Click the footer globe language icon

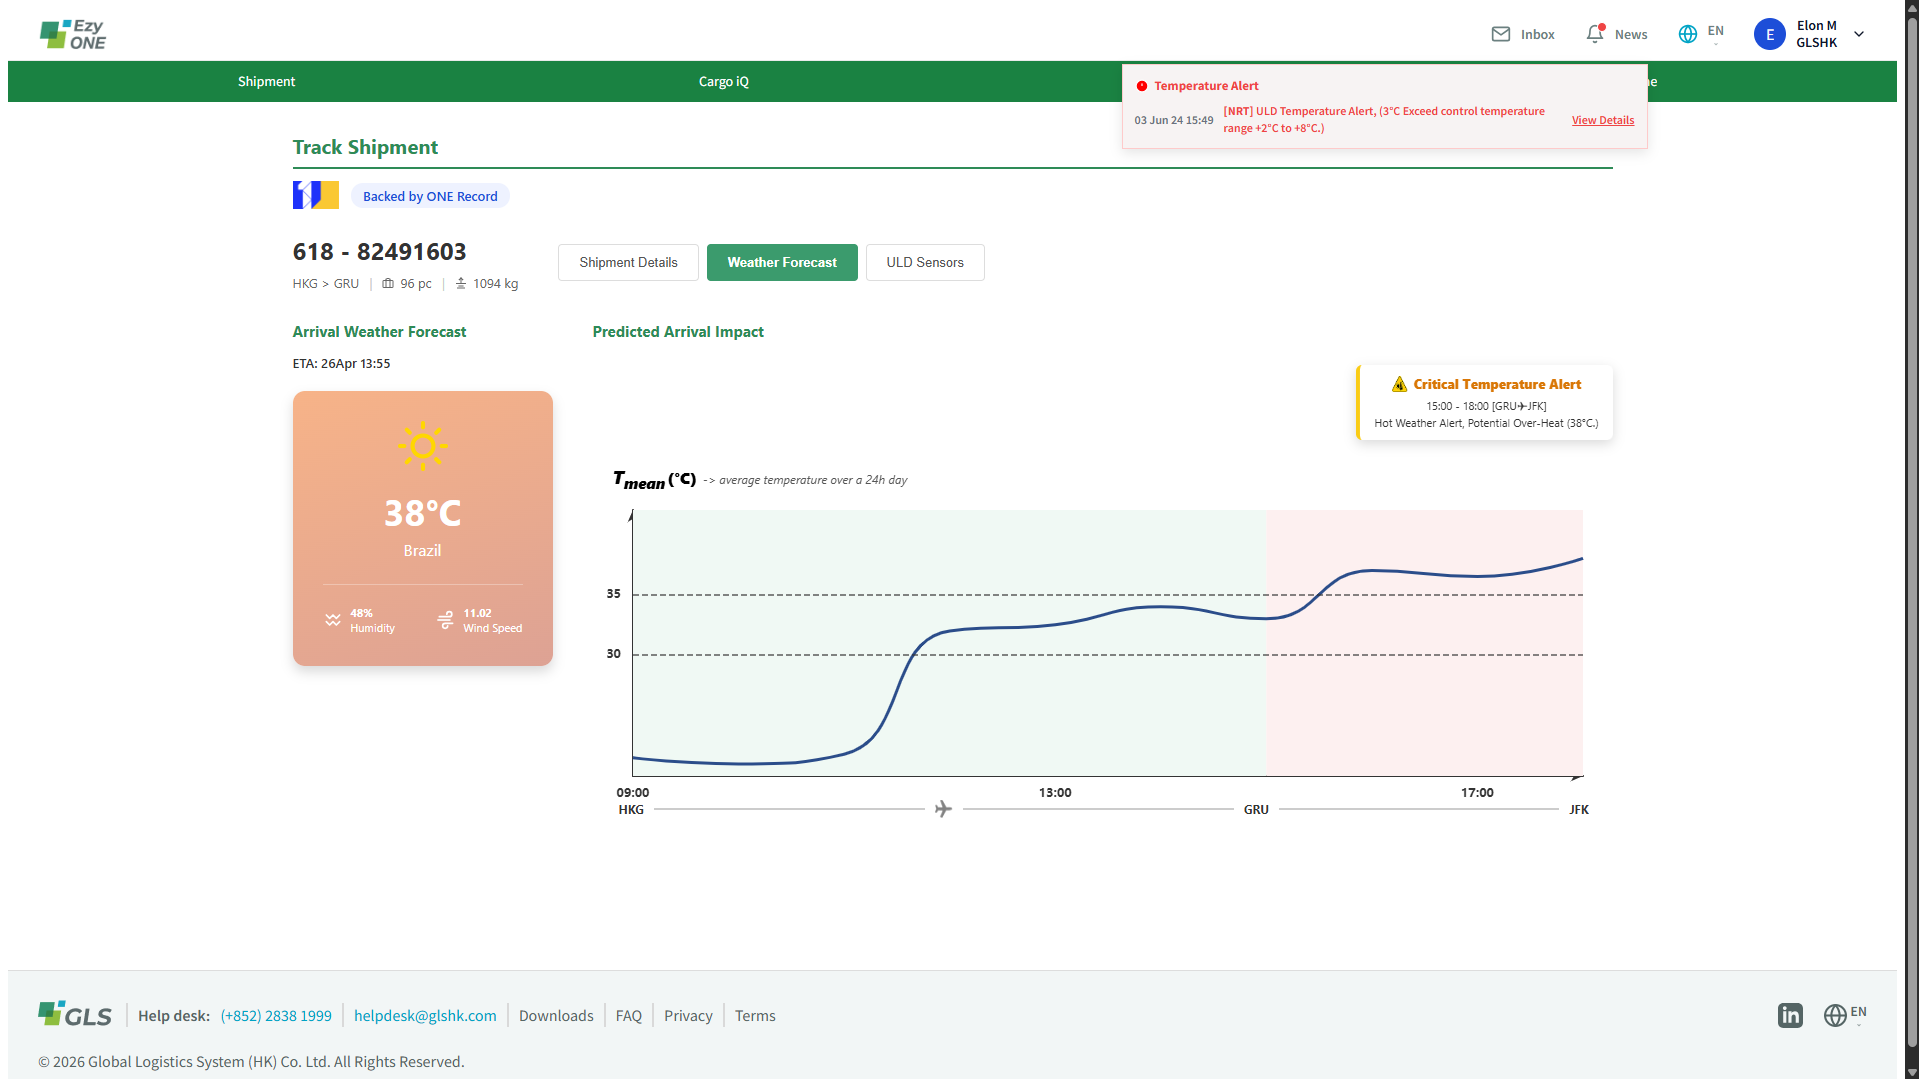(x=1835, y=1015)
